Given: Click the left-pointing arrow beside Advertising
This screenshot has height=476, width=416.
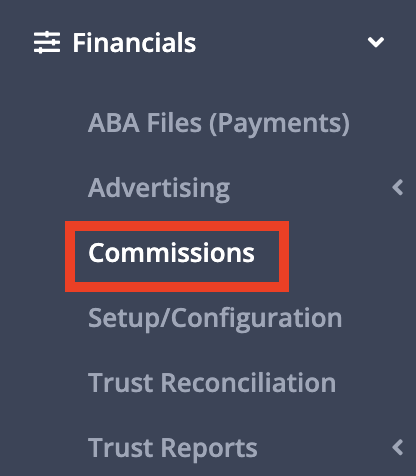Looking at the screenshot, I should [x=398, y=188].
